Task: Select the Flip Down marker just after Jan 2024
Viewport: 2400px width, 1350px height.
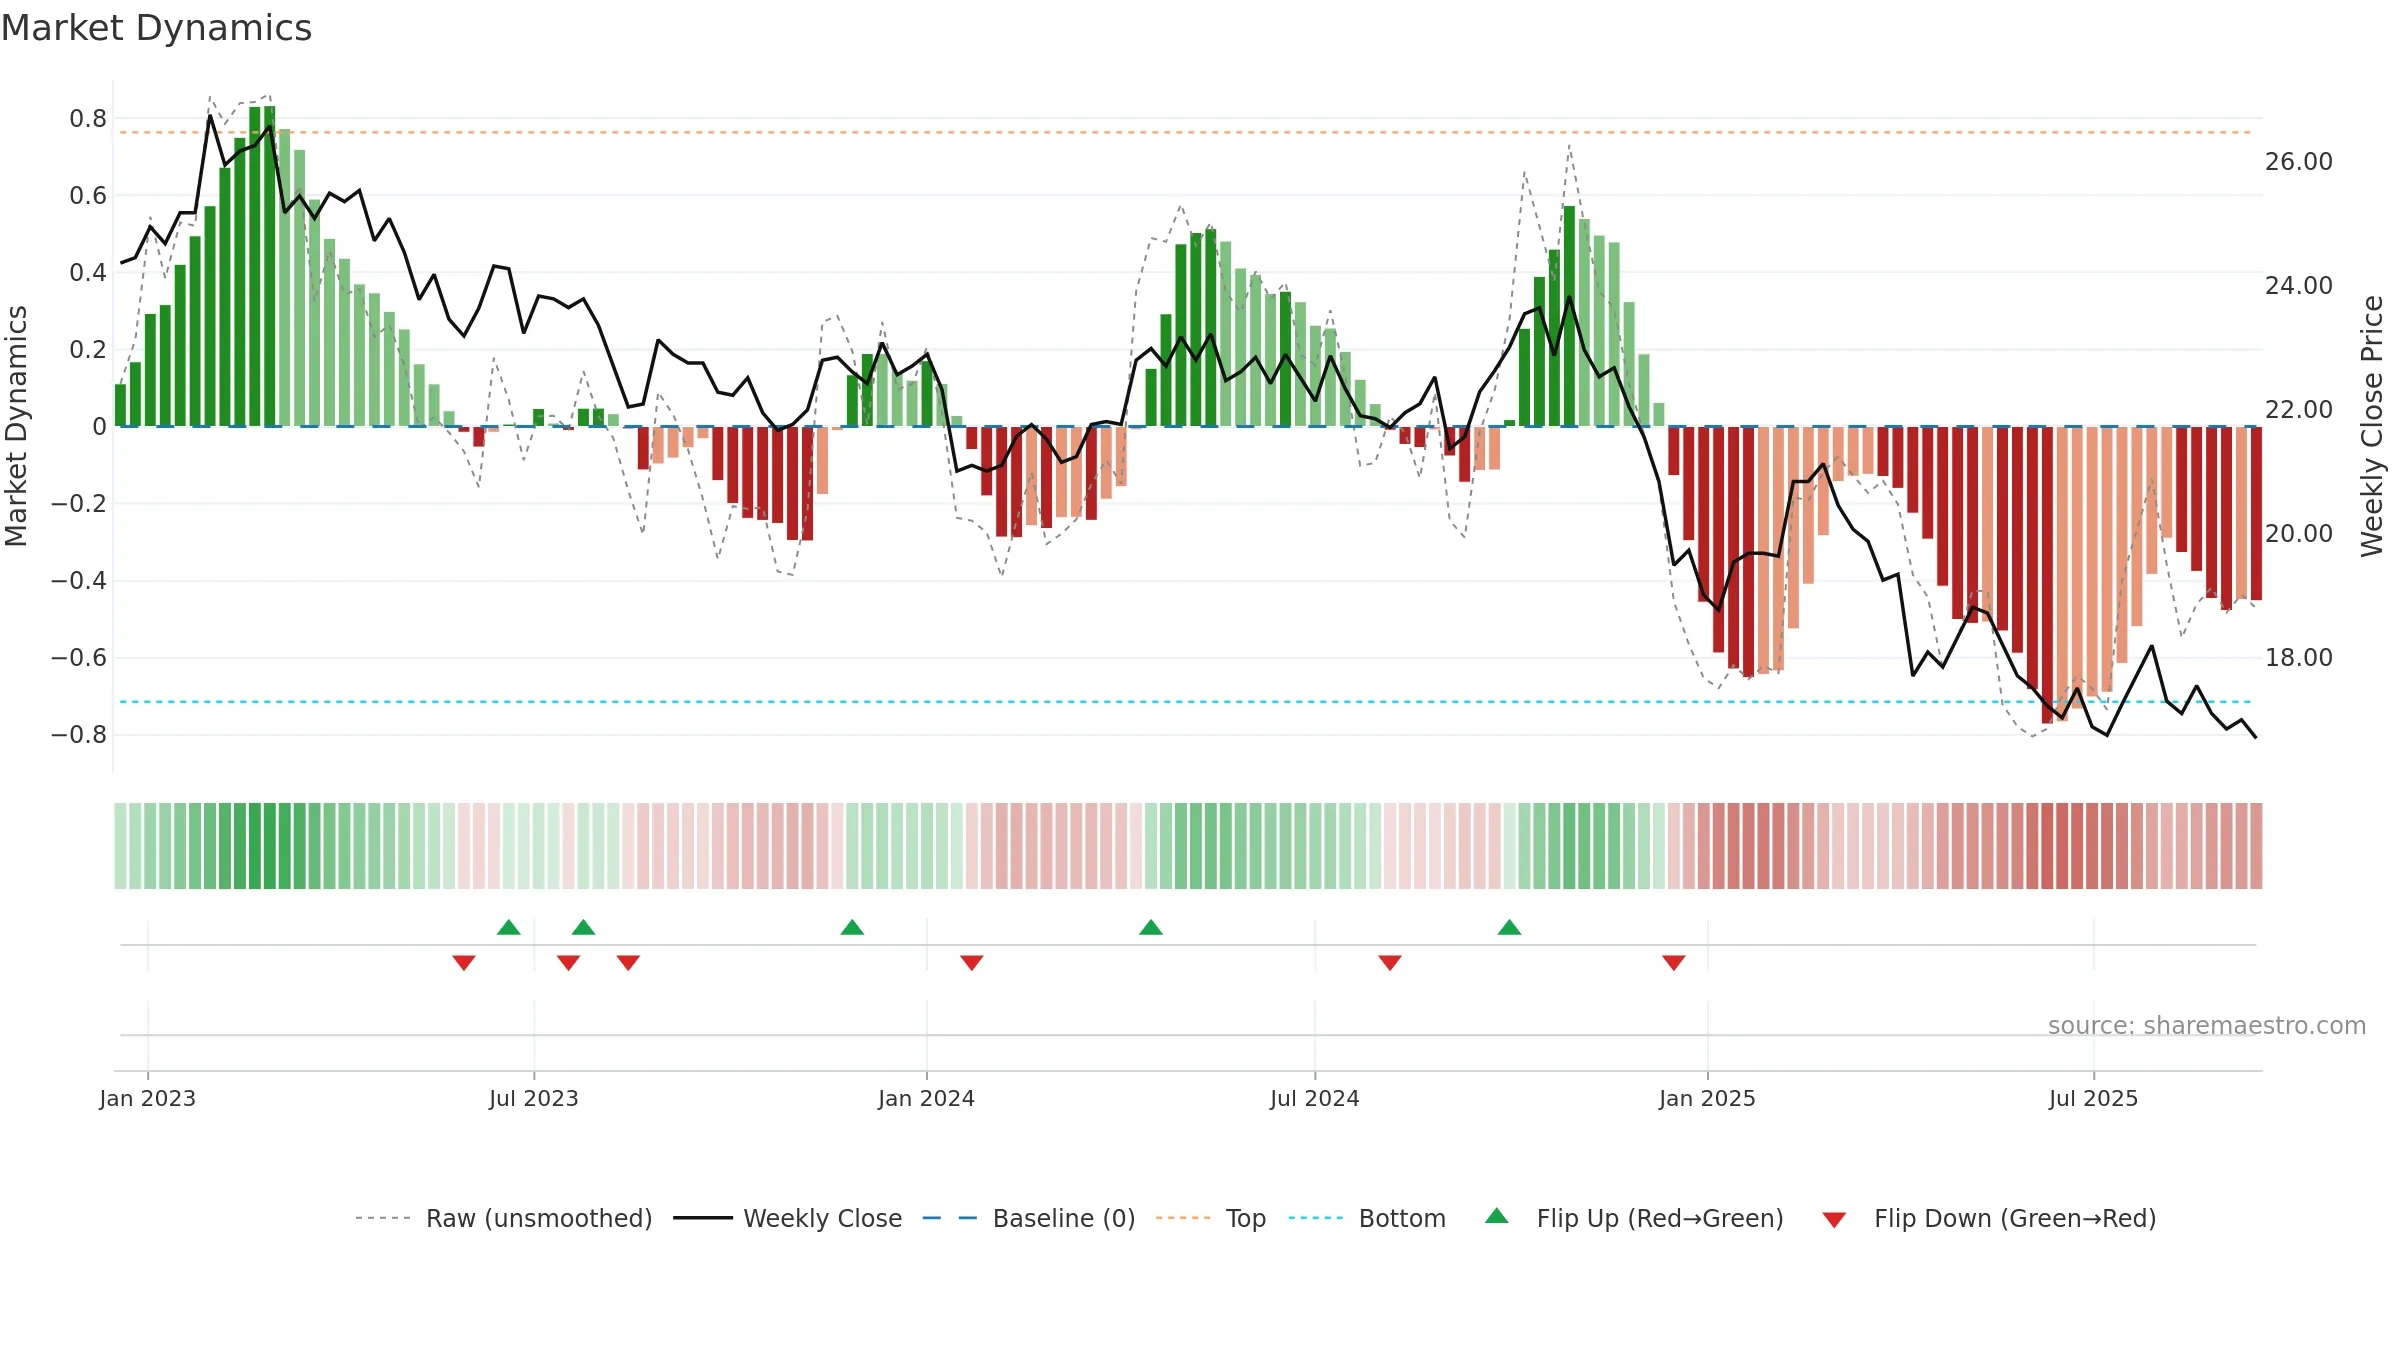Action: (972, 962)
